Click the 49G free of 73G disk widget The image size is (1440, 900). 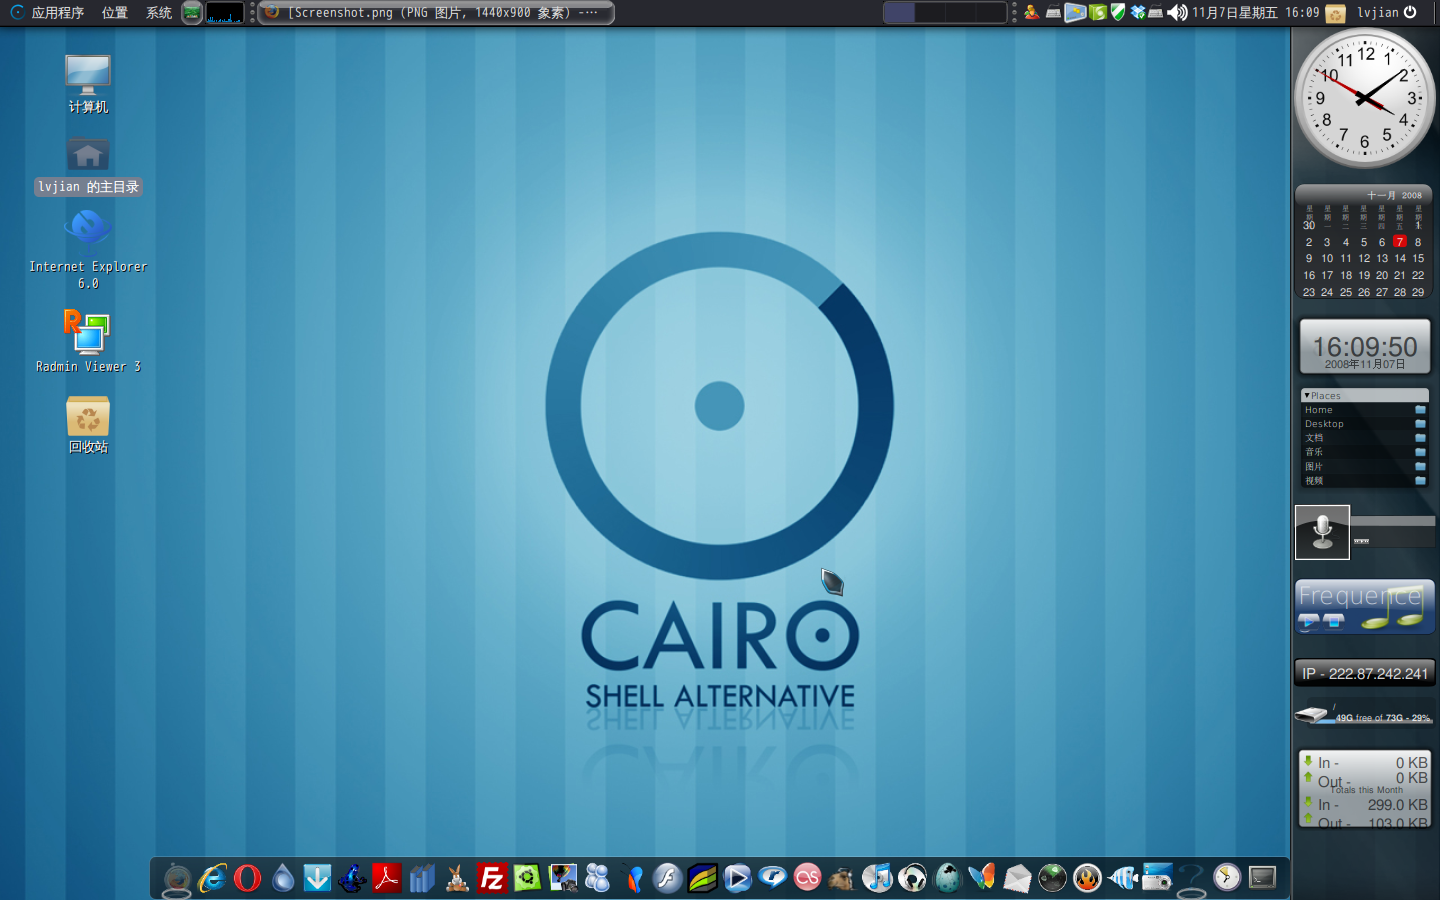(x=1365, y=714)
